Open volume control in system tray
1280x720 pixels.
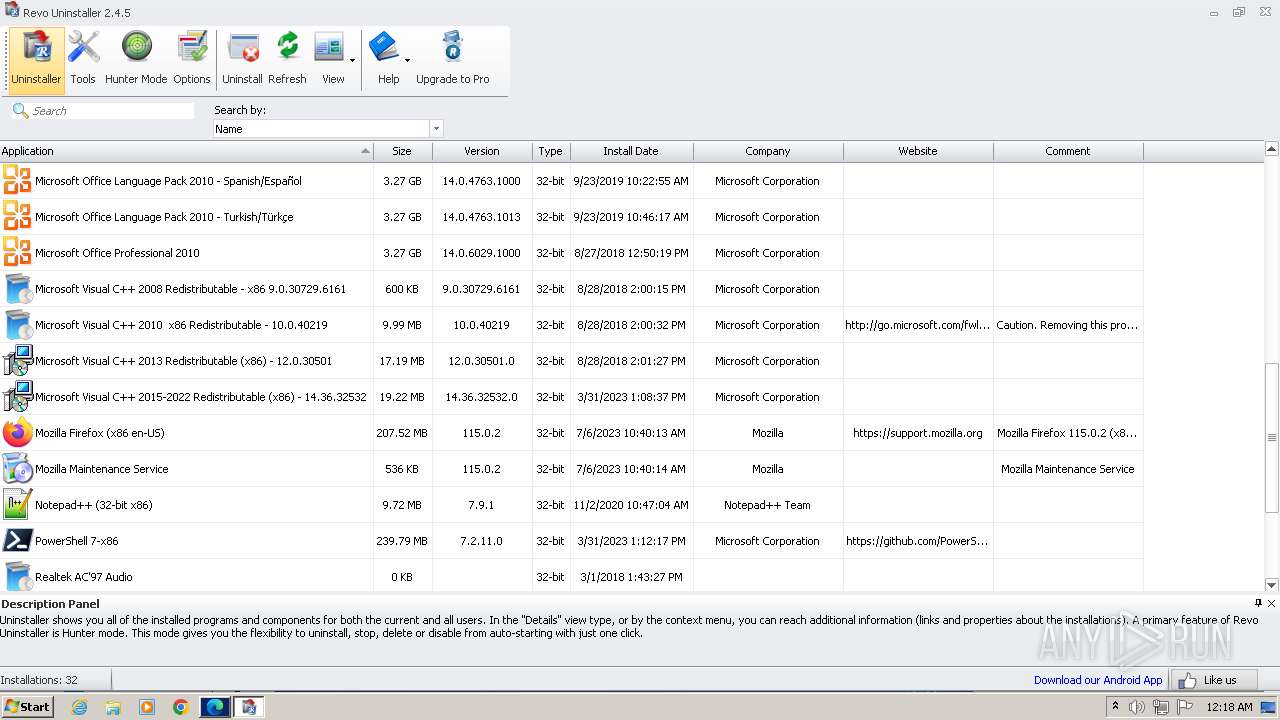(1138, 707)
